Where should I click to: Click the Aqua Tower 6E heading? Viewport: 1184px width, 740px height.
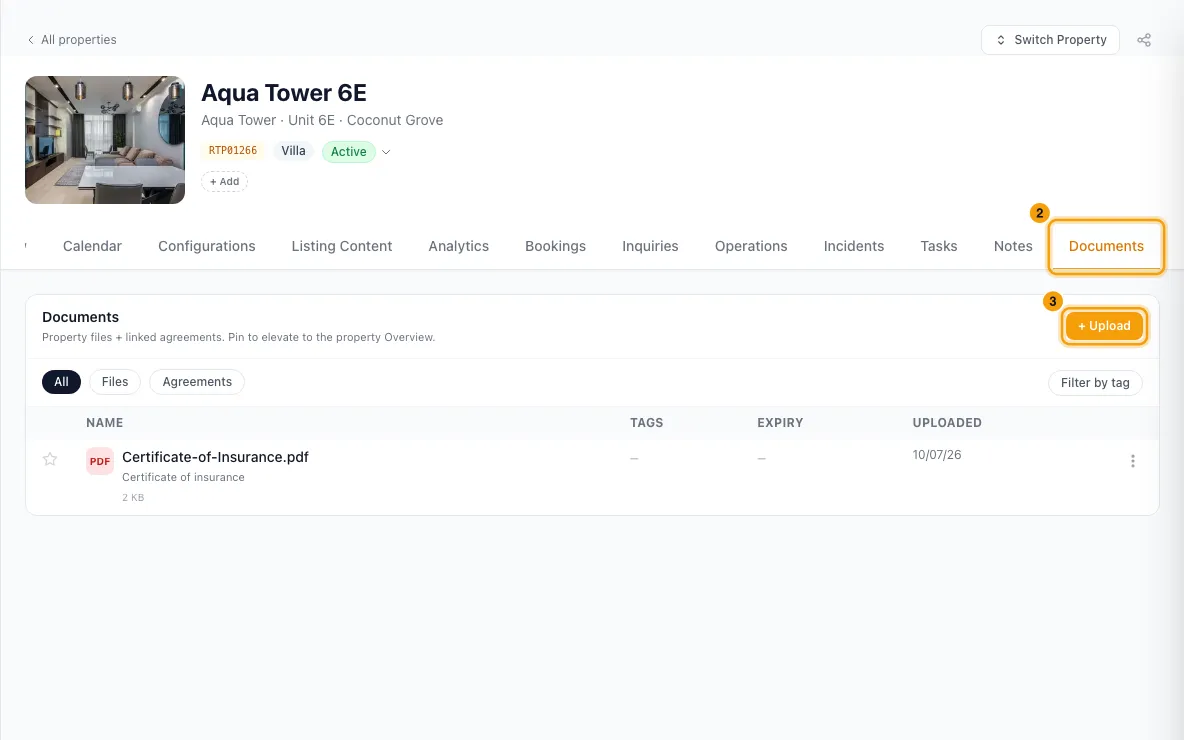point(284,93)
